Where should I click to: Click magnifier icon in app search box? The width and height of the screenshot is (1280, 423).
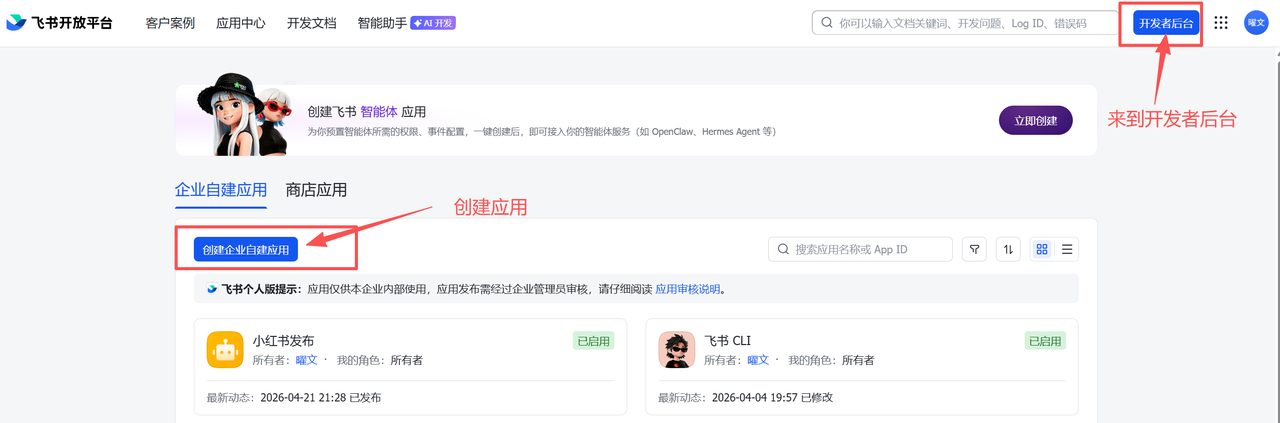[783, 249]
